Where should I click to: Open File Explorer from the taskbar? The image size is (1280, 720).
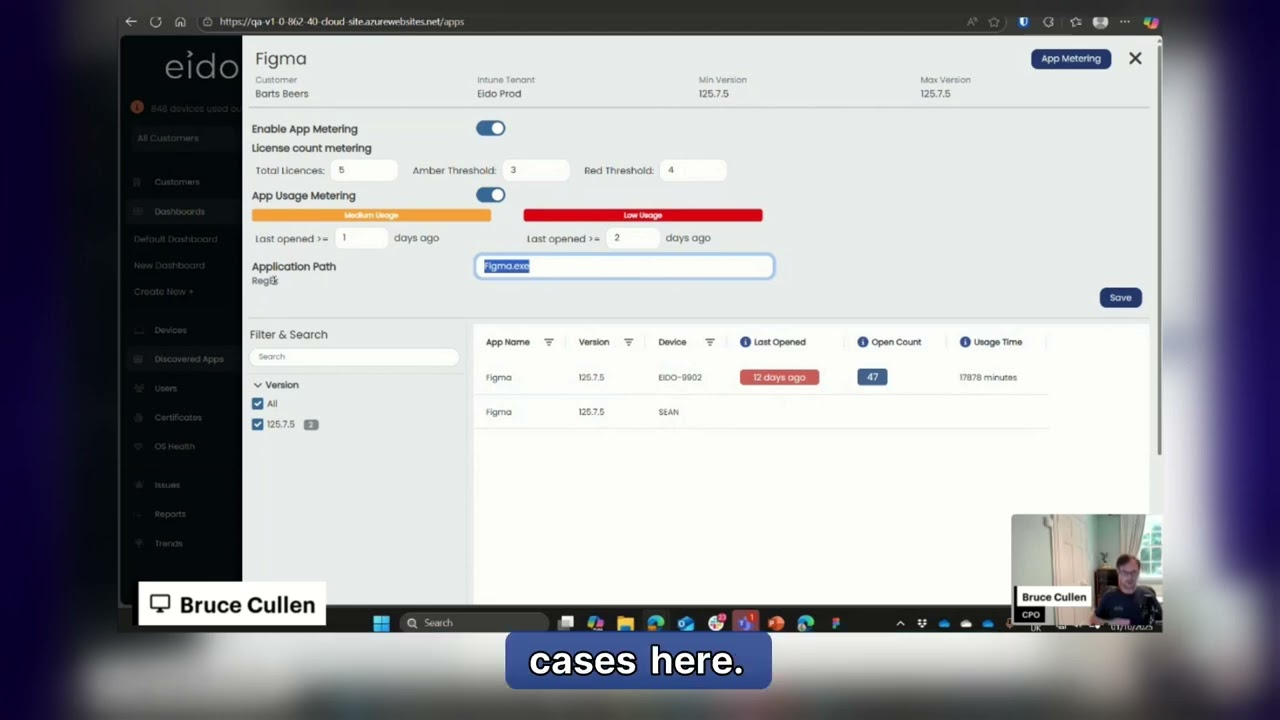pos(625,623)
